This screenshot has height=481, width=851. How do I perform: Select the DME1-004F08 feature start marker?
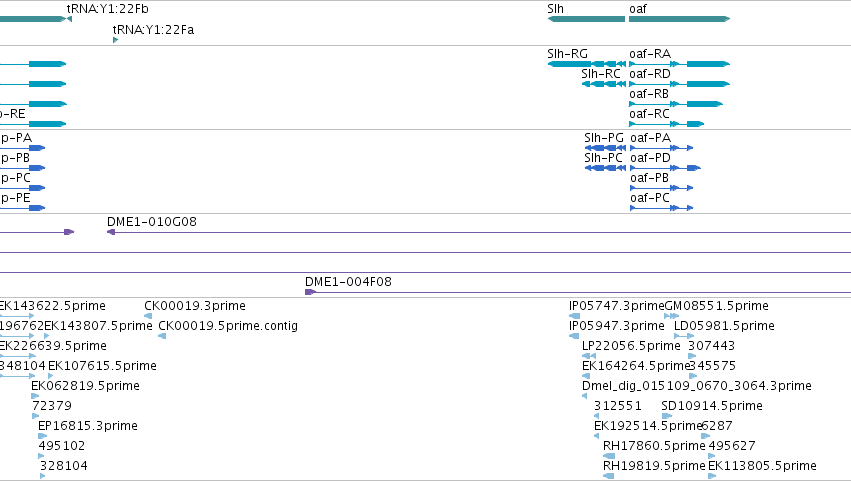(x=310, y=292)
